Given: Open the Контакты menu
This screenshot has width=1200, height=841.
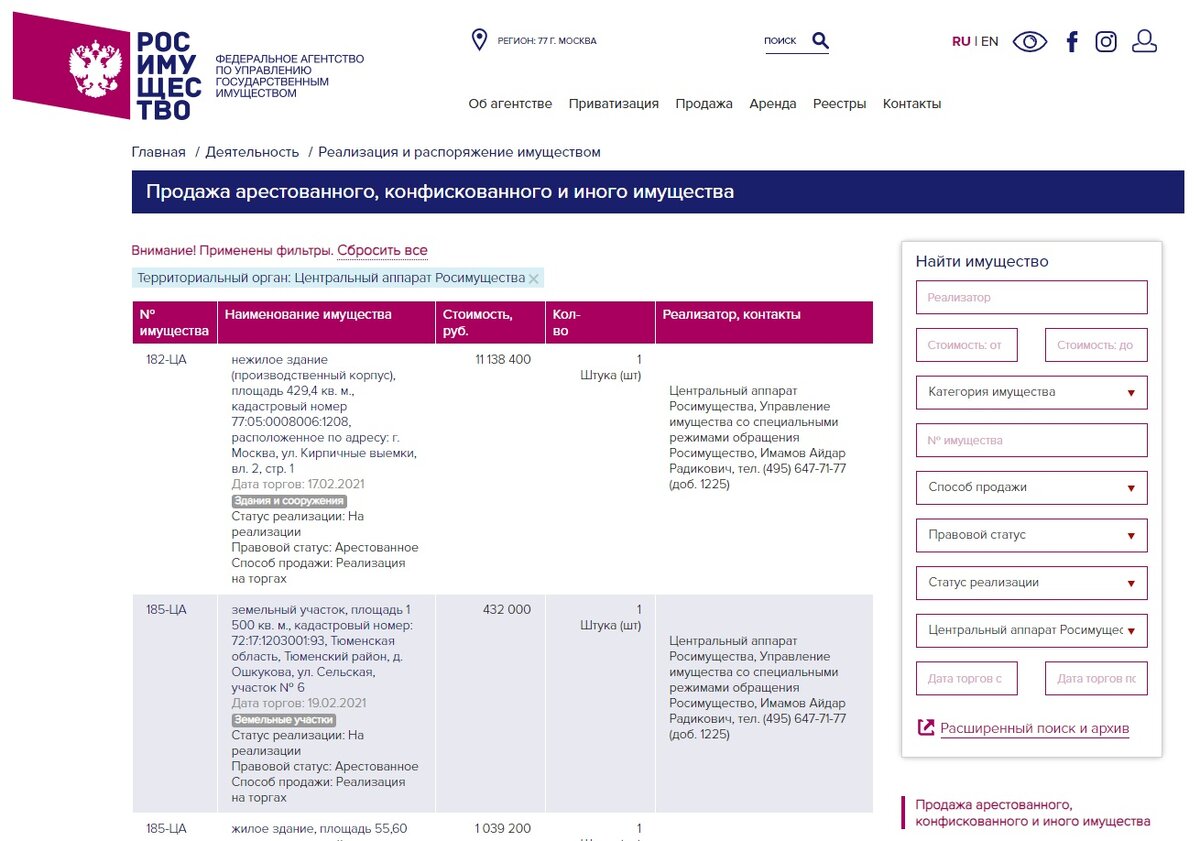Looking at the screenshot, I should [x=912, y=104].
